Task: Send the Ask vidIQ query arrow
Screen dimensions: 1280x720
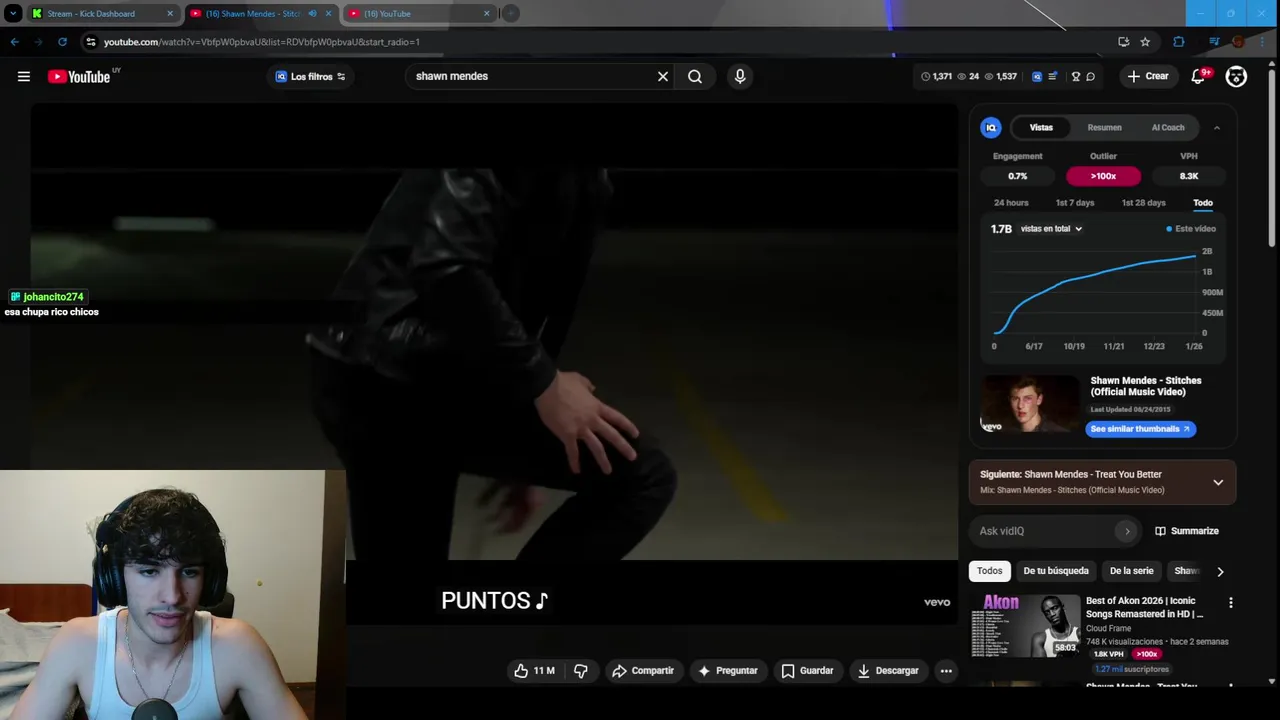Action: click(x=1127, y=531)
